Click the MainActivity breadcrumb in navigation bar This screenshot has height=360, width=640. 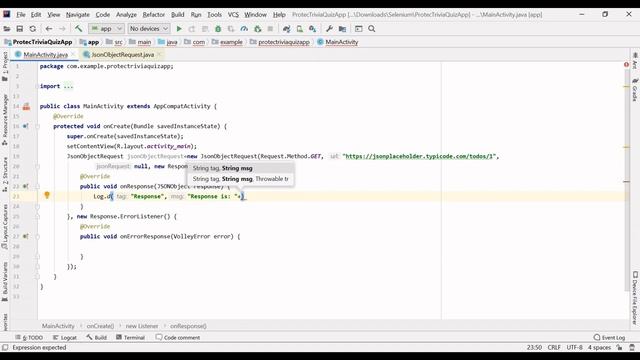coord(338,42)
